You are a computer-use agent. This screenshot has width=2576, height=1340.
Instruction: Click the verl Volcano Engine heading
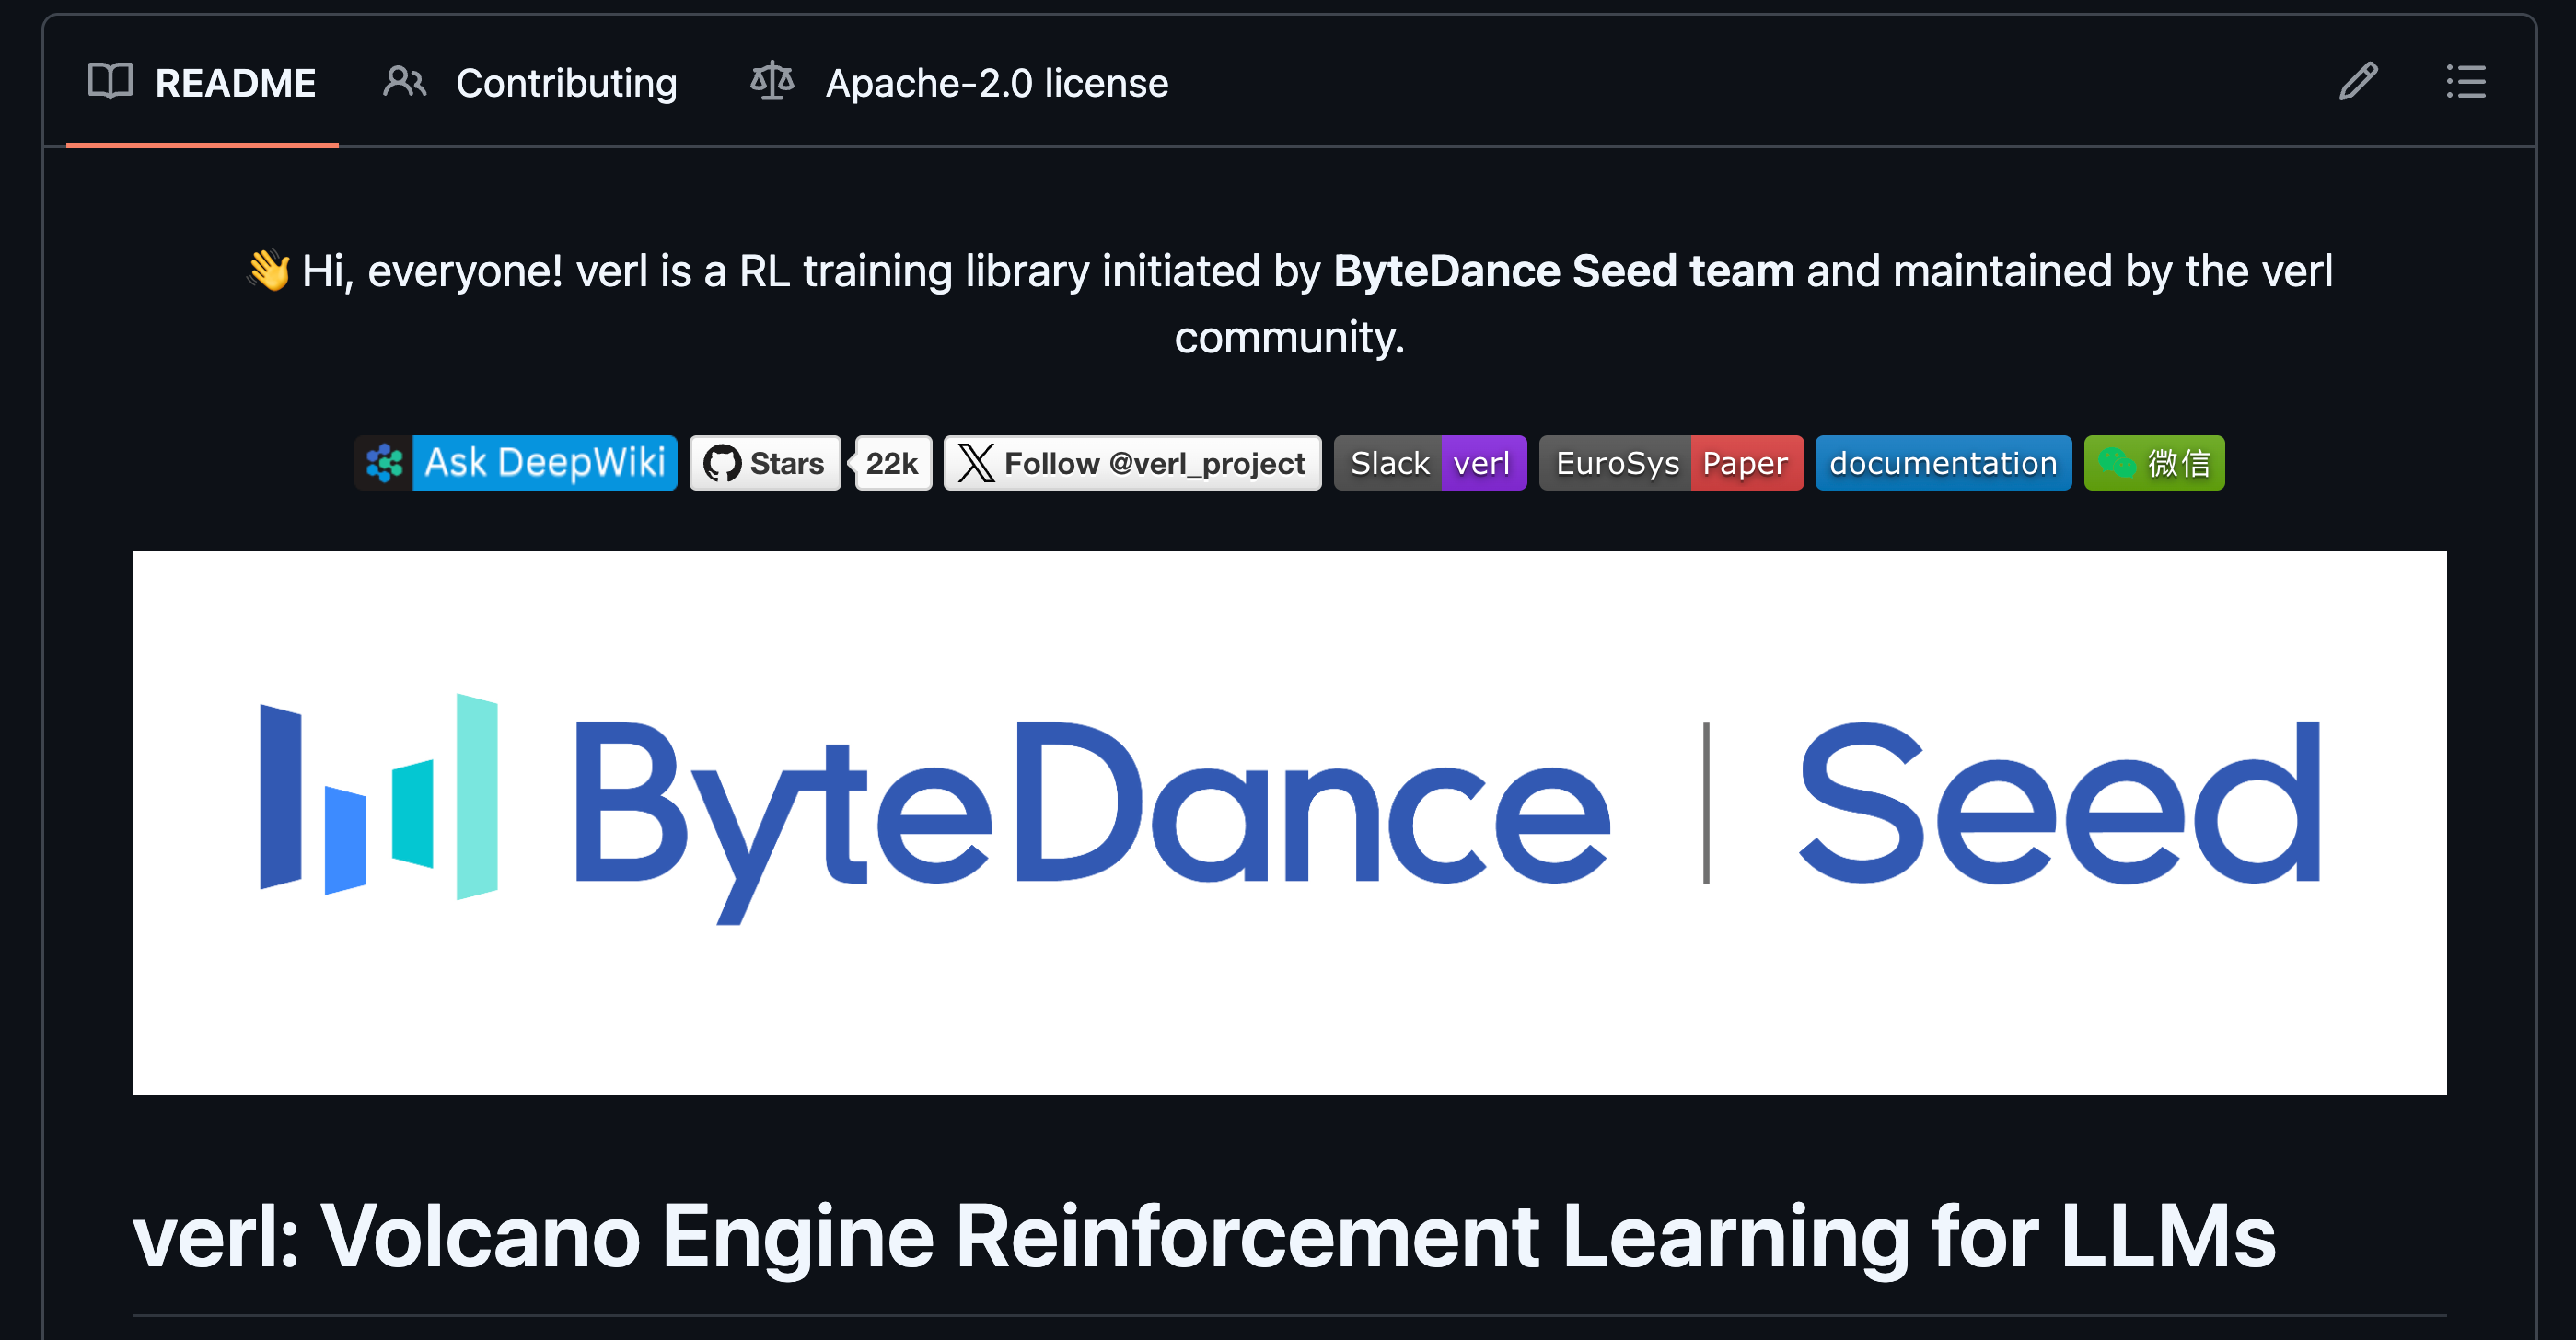[x=1204, y=1237]
